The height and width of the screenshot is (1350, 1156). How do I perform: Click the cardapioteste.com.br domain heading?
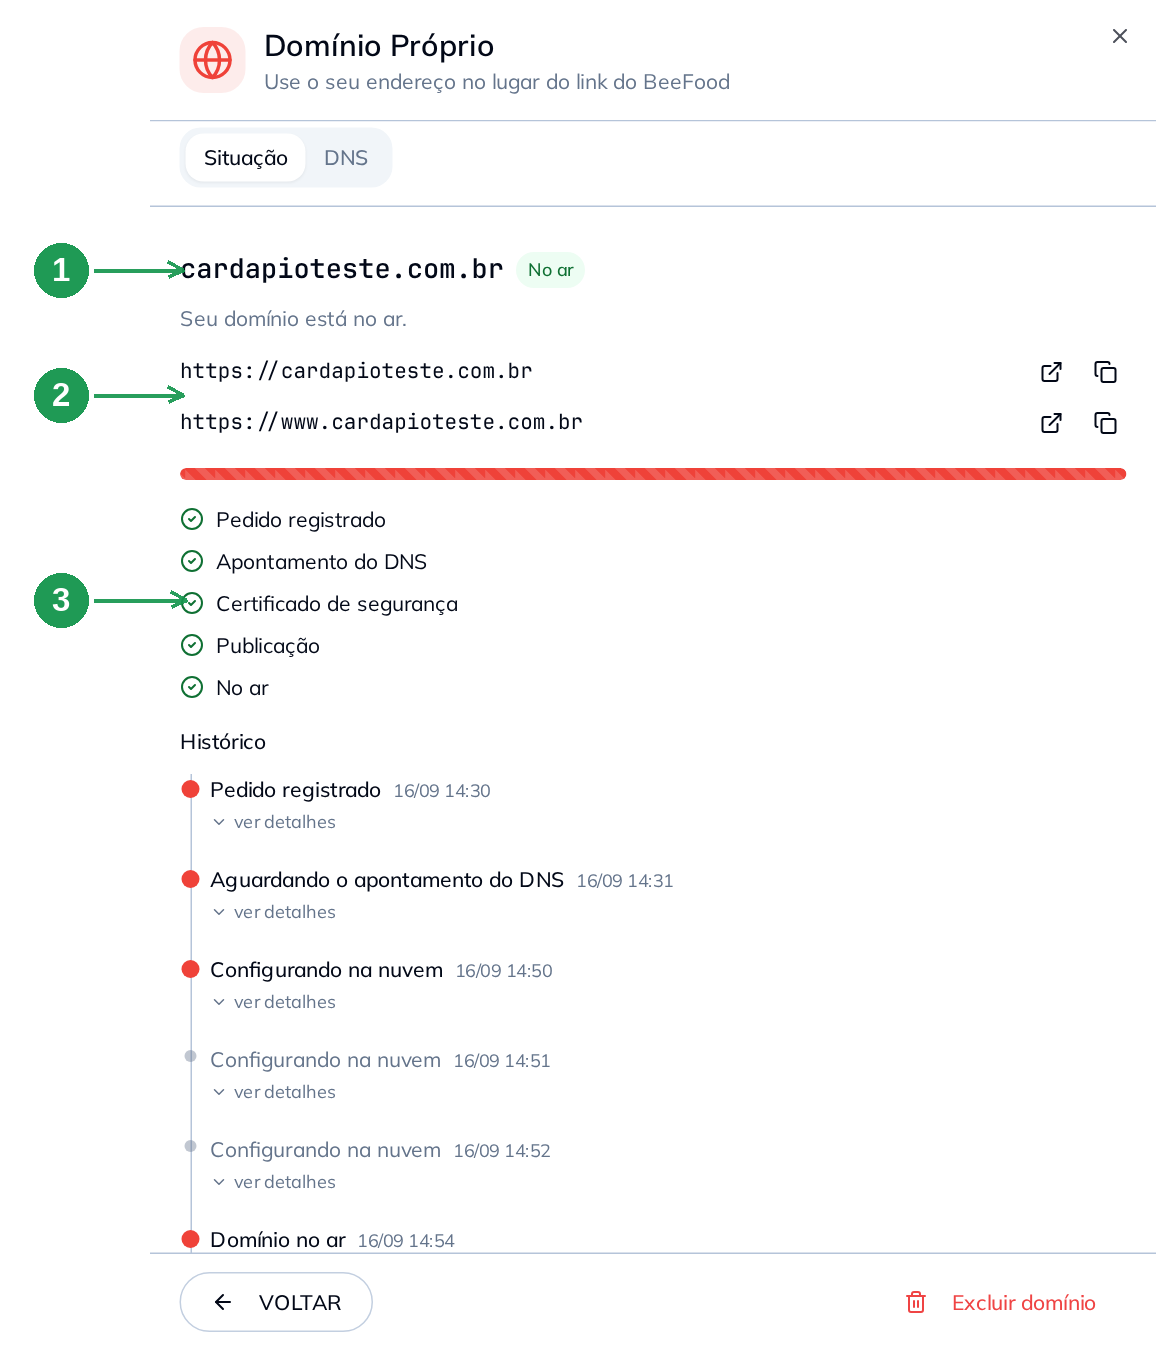[x=342, y=269]
